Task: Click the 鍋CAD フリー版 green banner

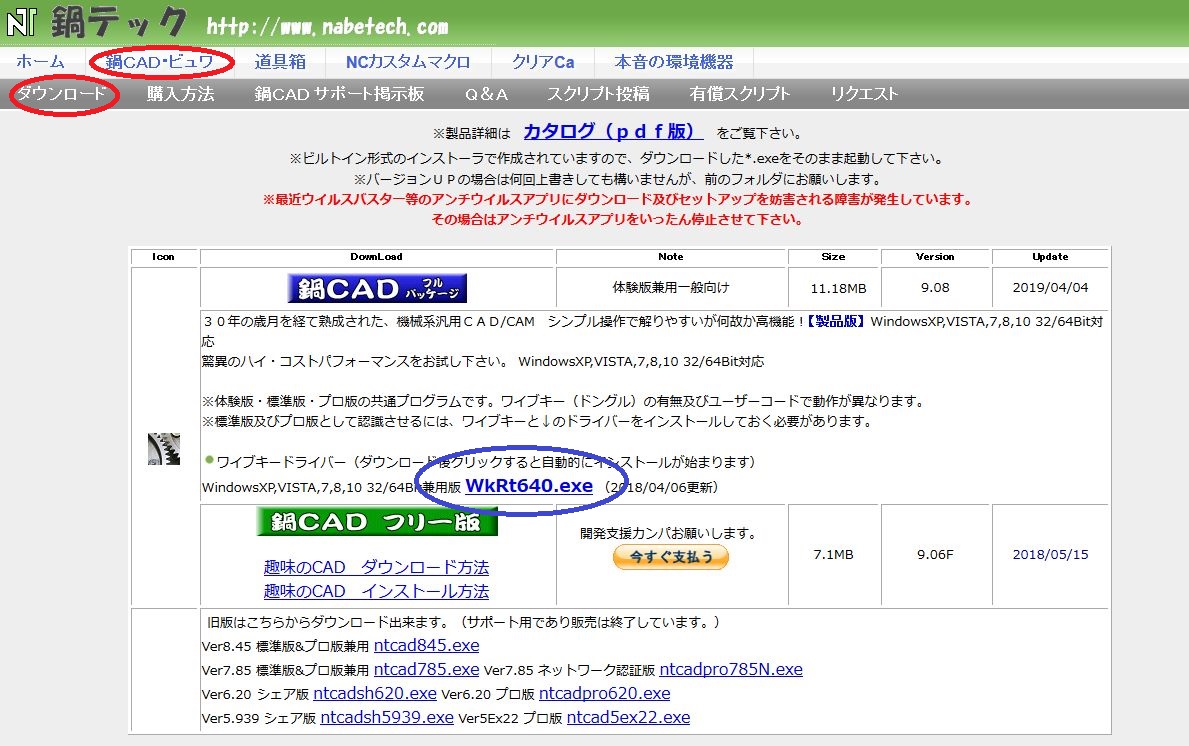Action: click(377, 522)
